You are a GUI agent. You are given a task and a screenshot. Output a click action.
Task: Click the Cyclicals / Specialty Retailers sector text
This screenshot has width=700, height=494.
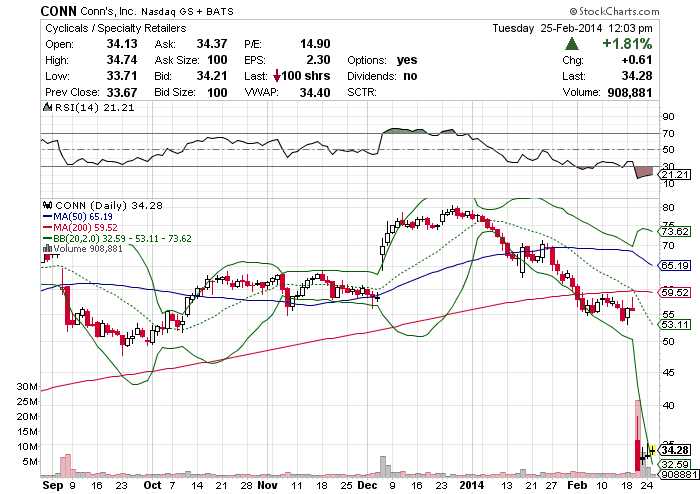(x=116, y=28)
